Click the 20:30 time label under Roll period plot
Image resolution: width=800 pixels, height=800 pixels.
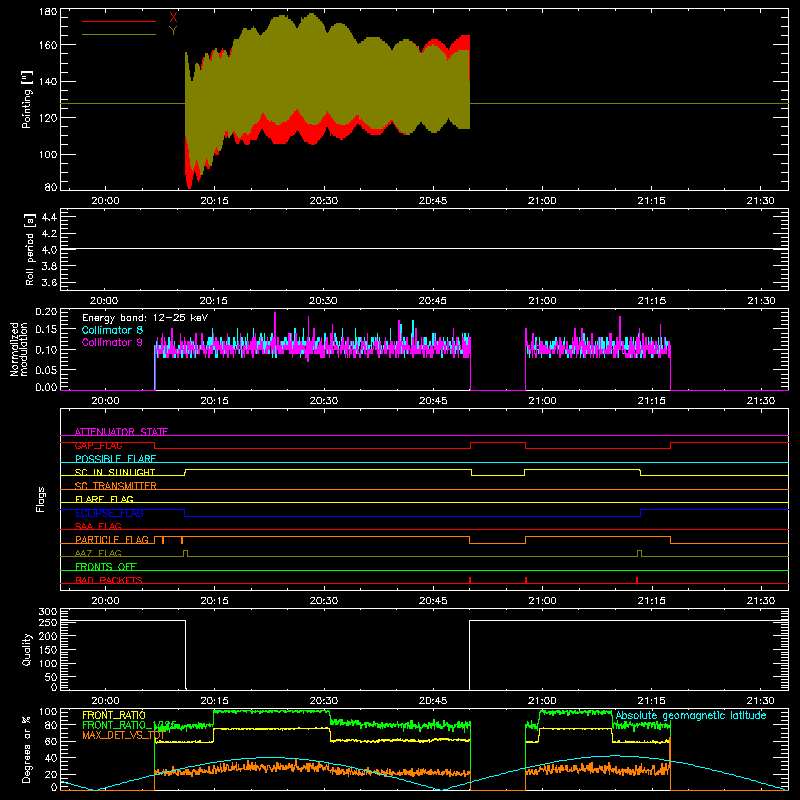(x=323, y=301)
